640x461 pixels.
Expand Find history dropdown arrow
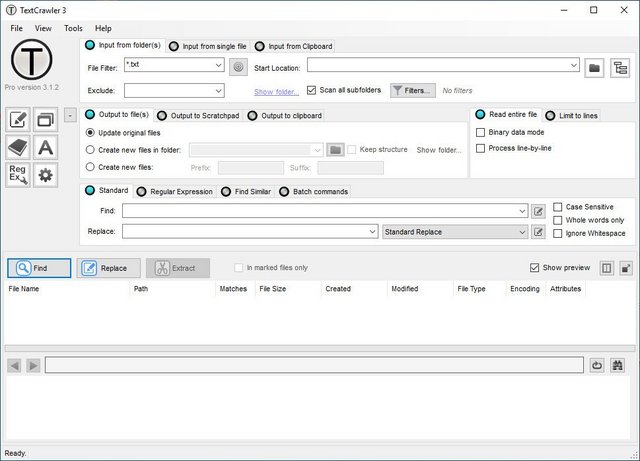tap(522, 211)
